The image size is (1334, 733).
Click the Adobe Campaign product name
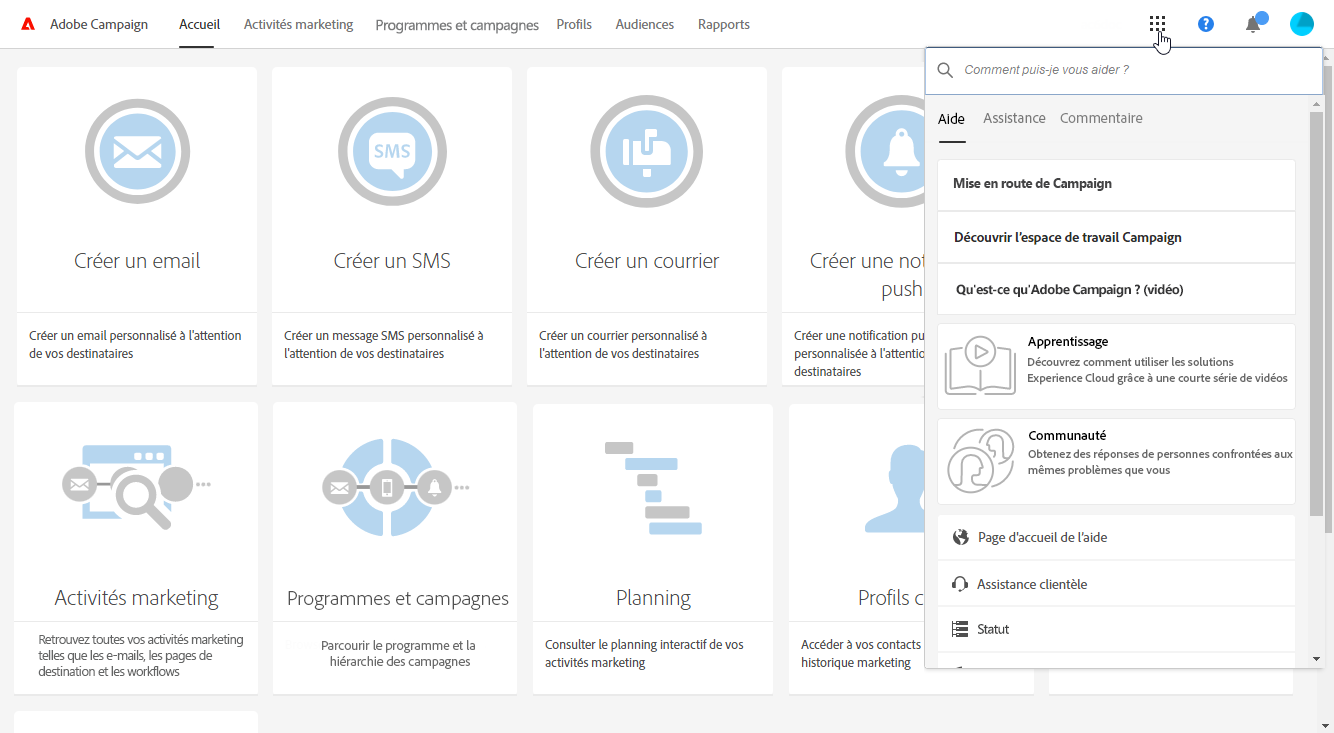coord(99,24)
